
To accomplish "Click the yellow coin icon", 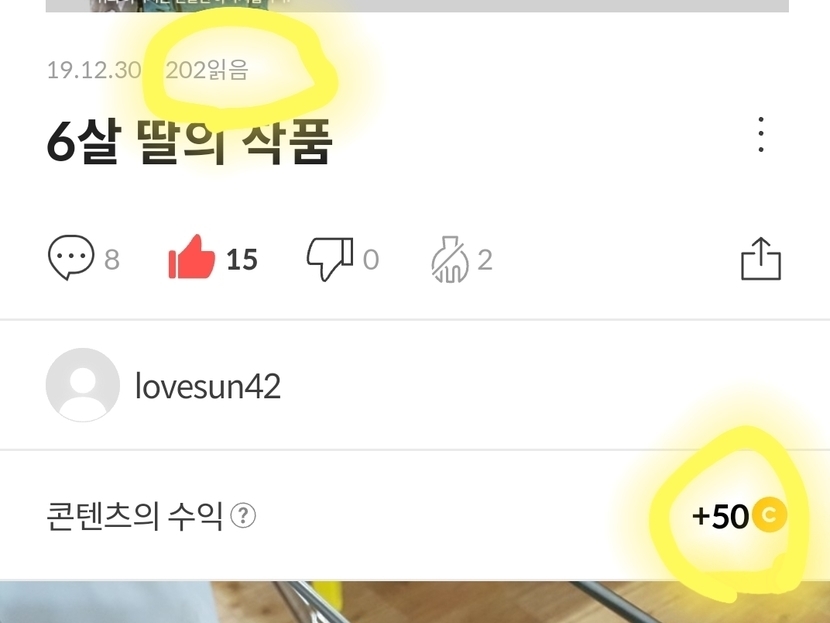I will point(770,515).
